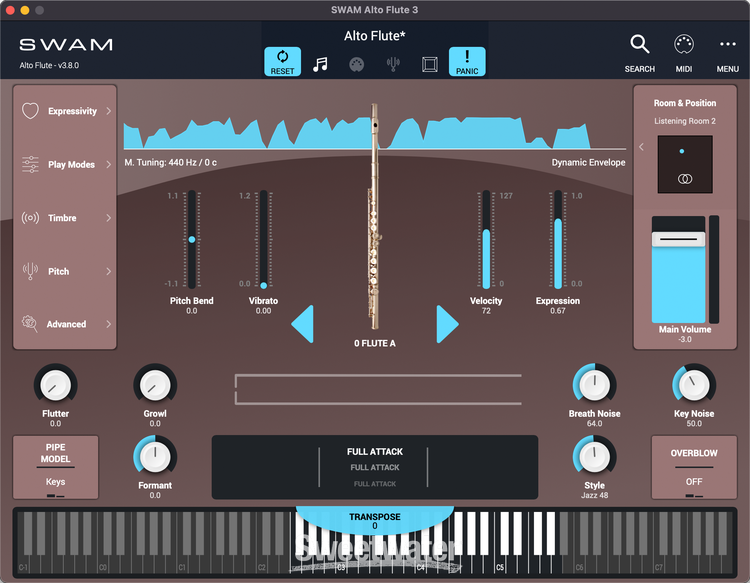Image resolution: width=750 pixels, height=583 pixels.
Task: Click the Velocity 72 value
Action: tap(486, 311)
